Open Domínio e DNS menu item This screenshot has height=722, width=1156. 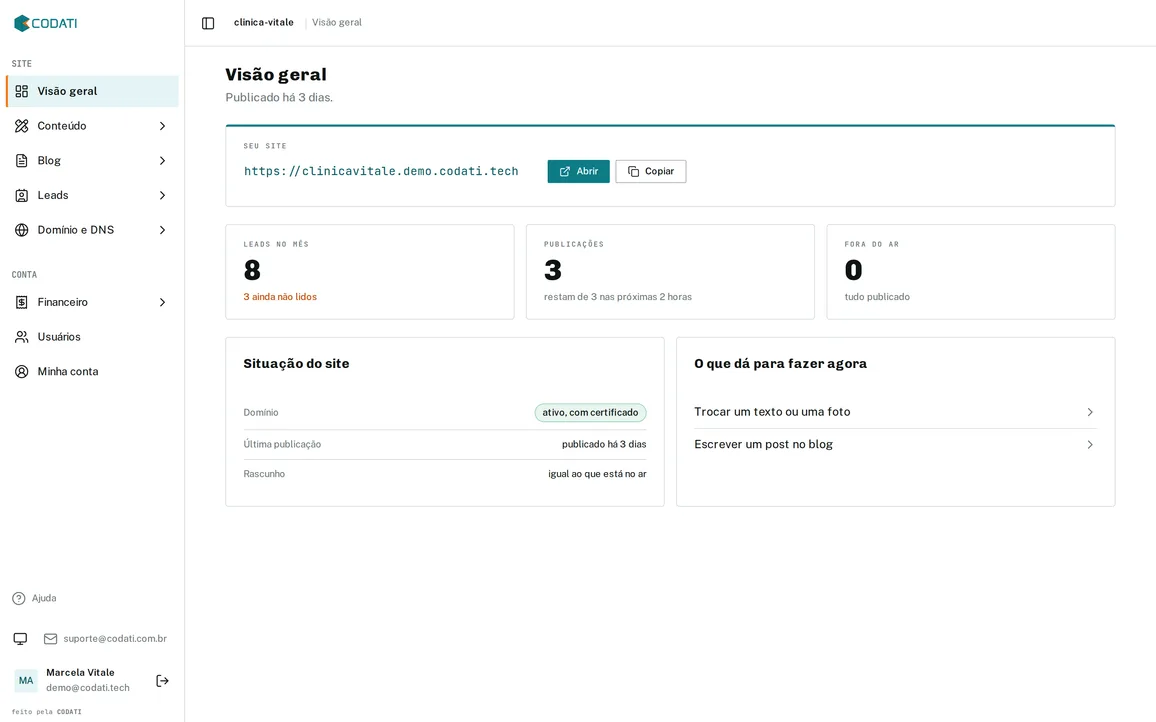coord(92,230)
